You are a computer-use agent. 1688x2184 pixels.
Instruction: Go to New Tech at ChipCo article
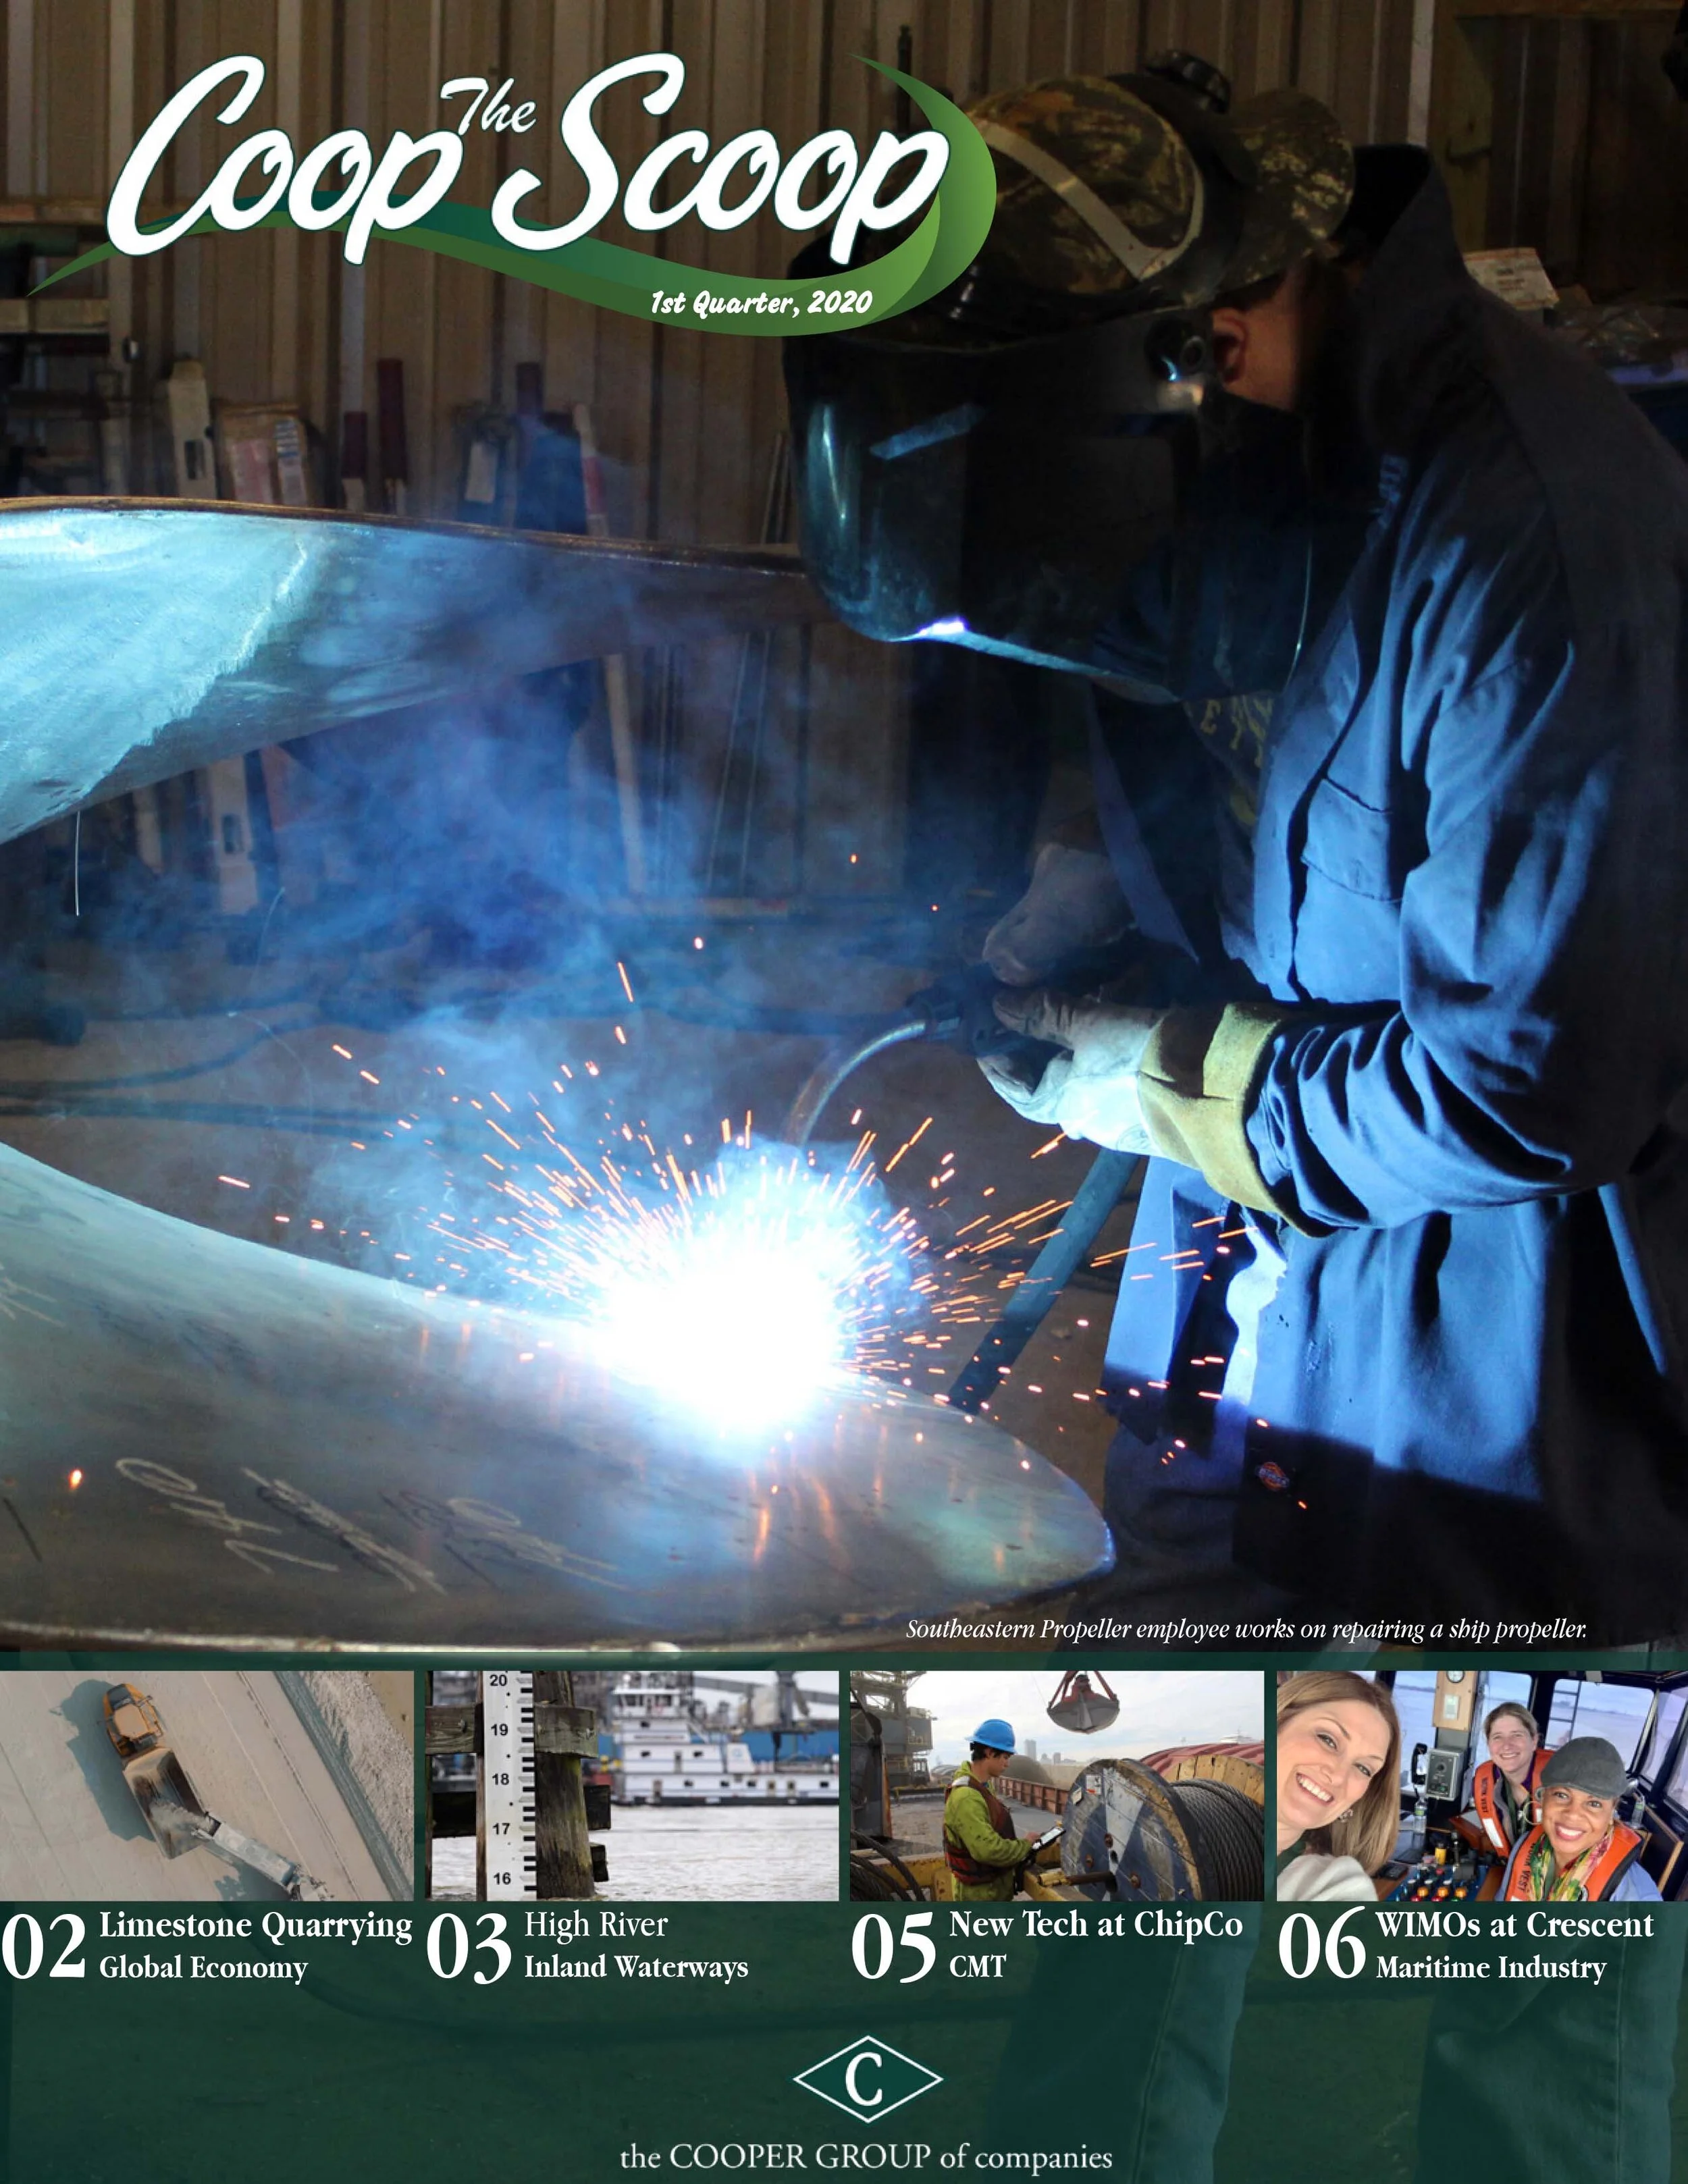(x=1096, y=1924)
